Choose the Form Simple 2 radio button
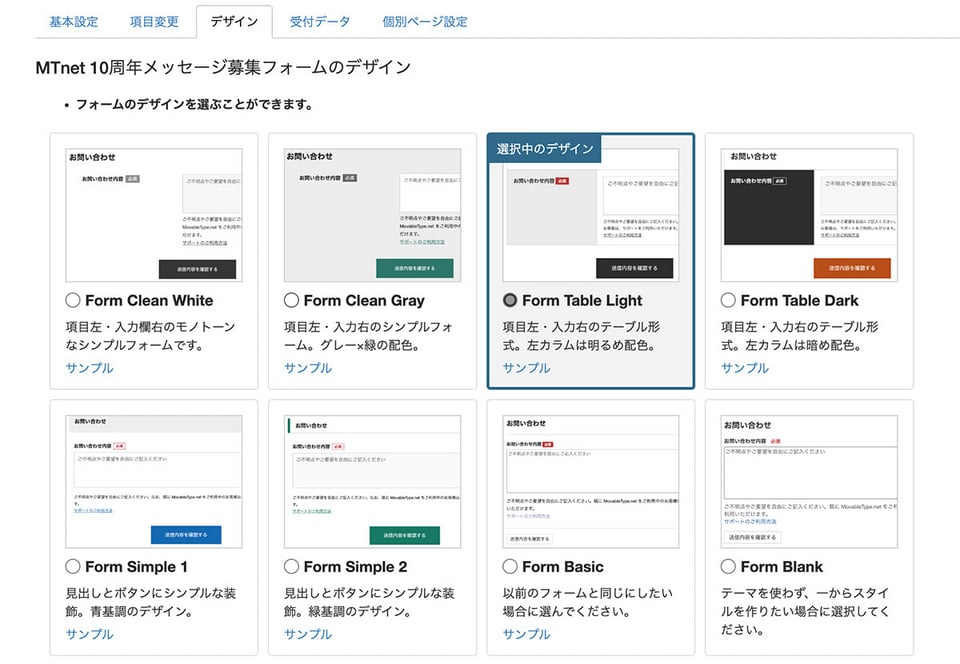 point(291,566)
